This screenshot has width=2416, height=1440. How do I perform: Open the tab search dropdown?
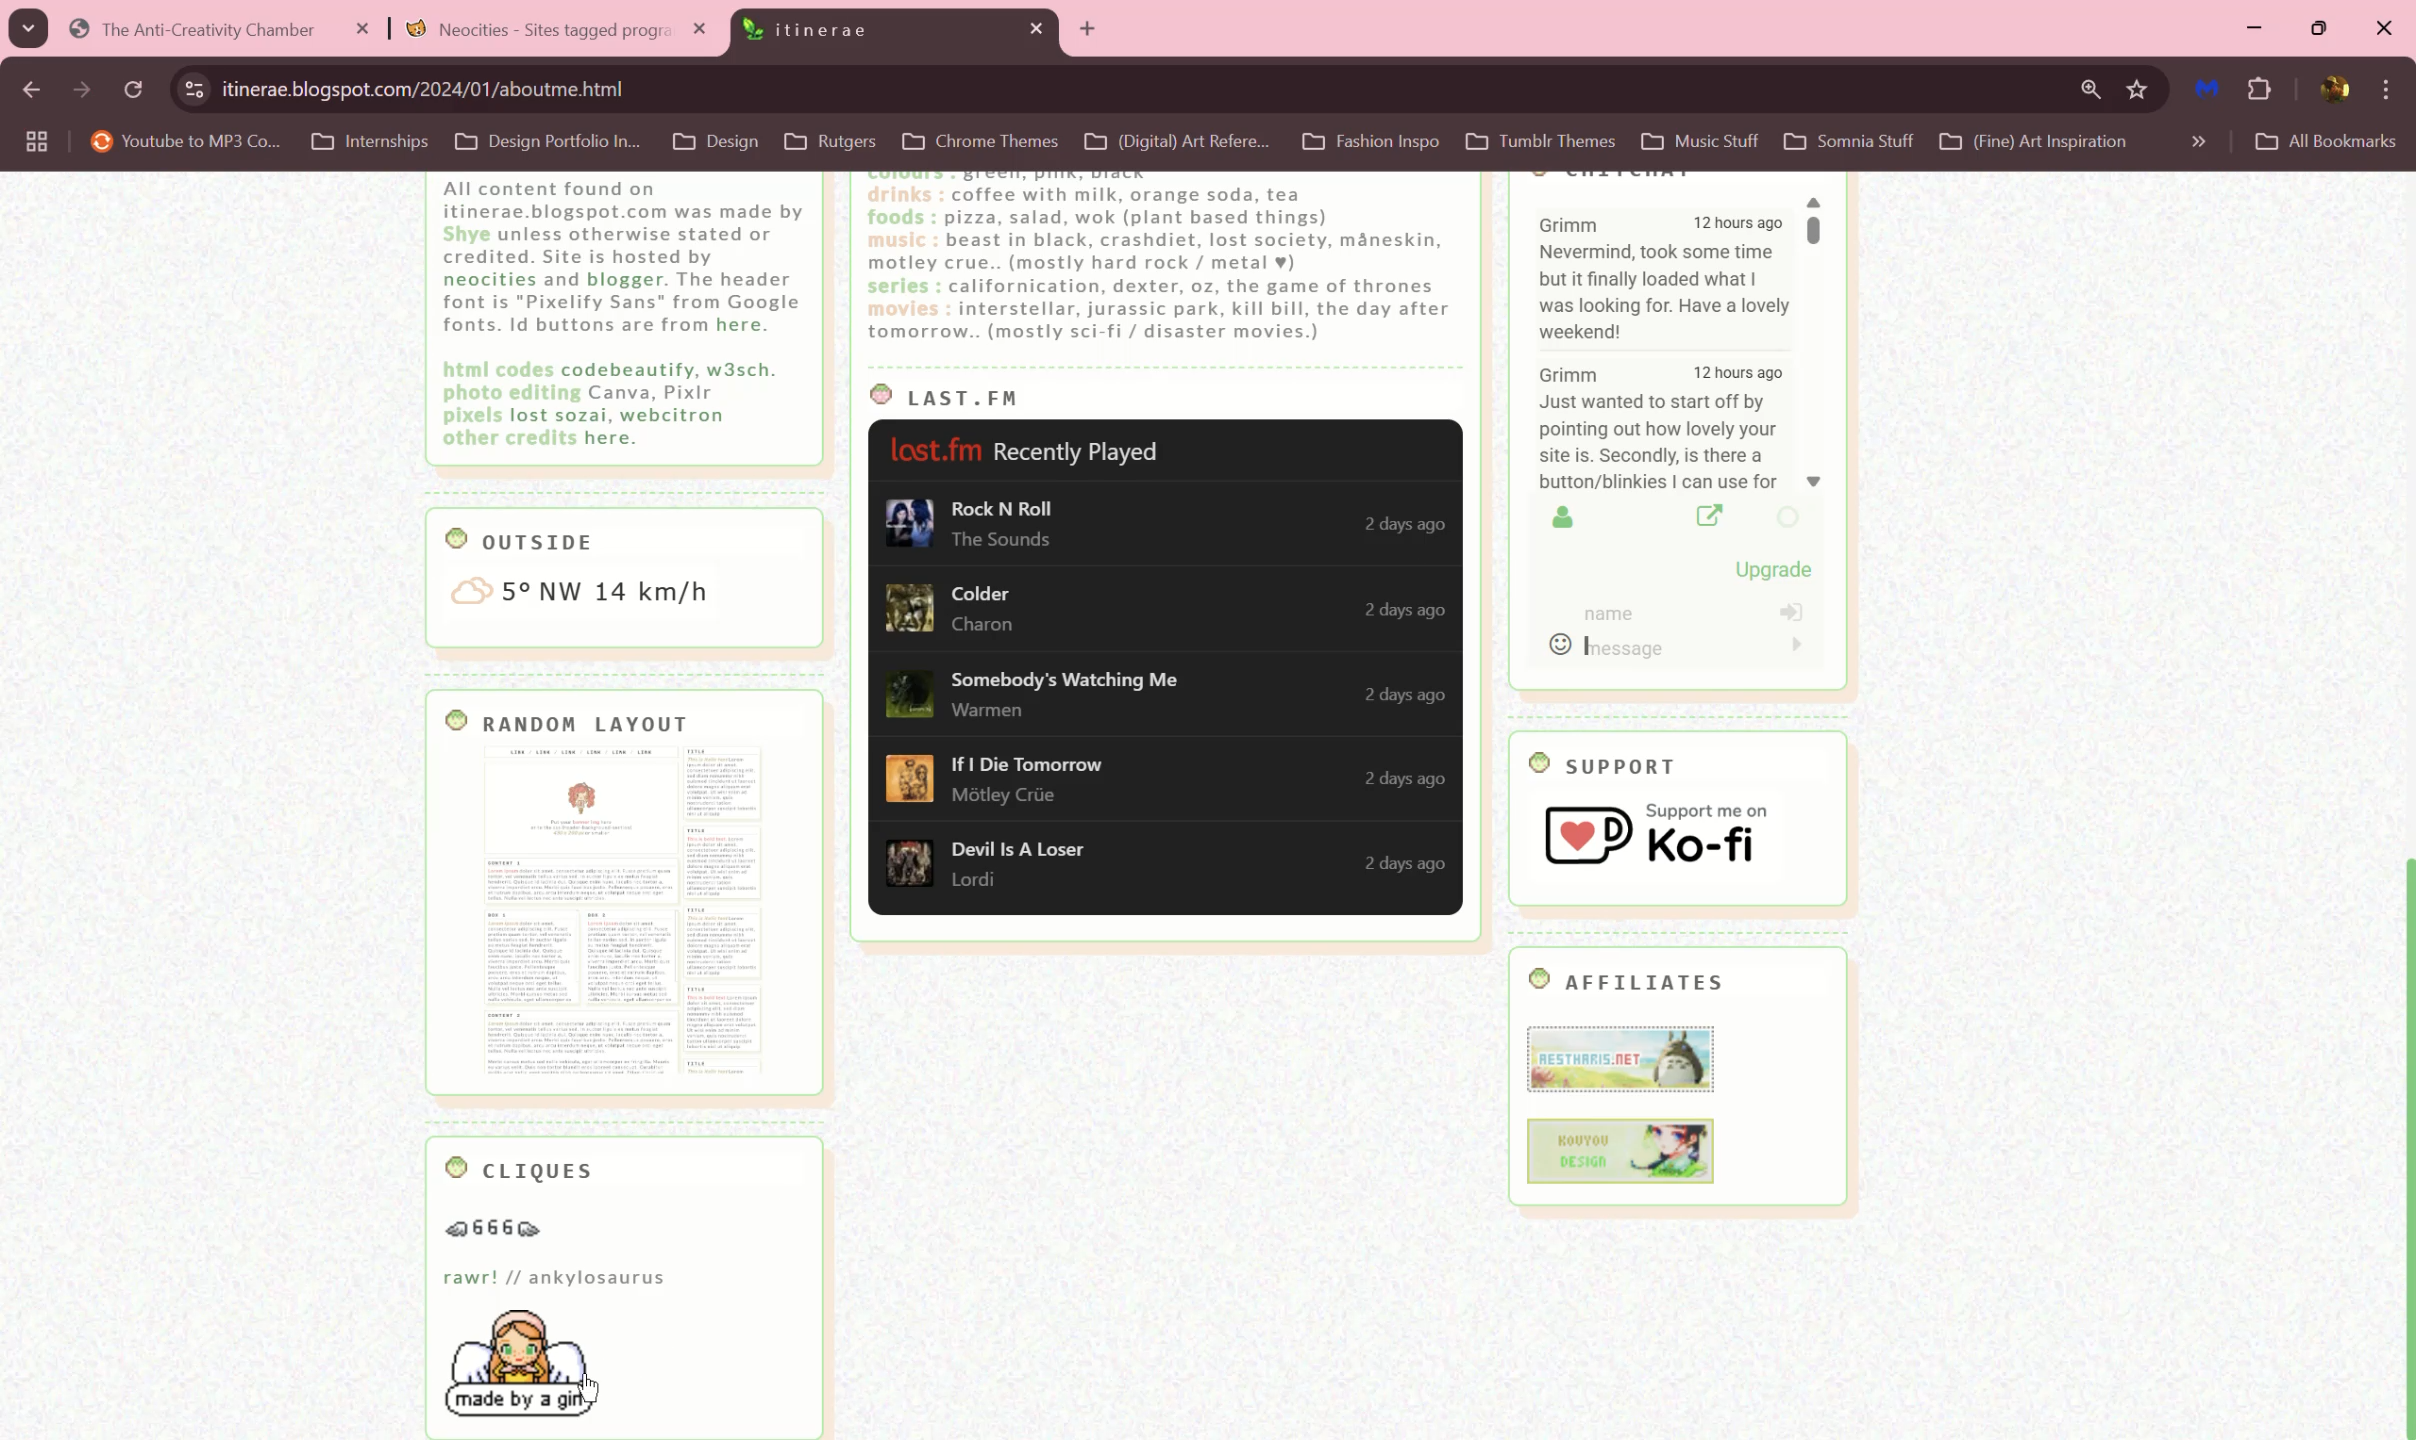(x=28, y=28)
